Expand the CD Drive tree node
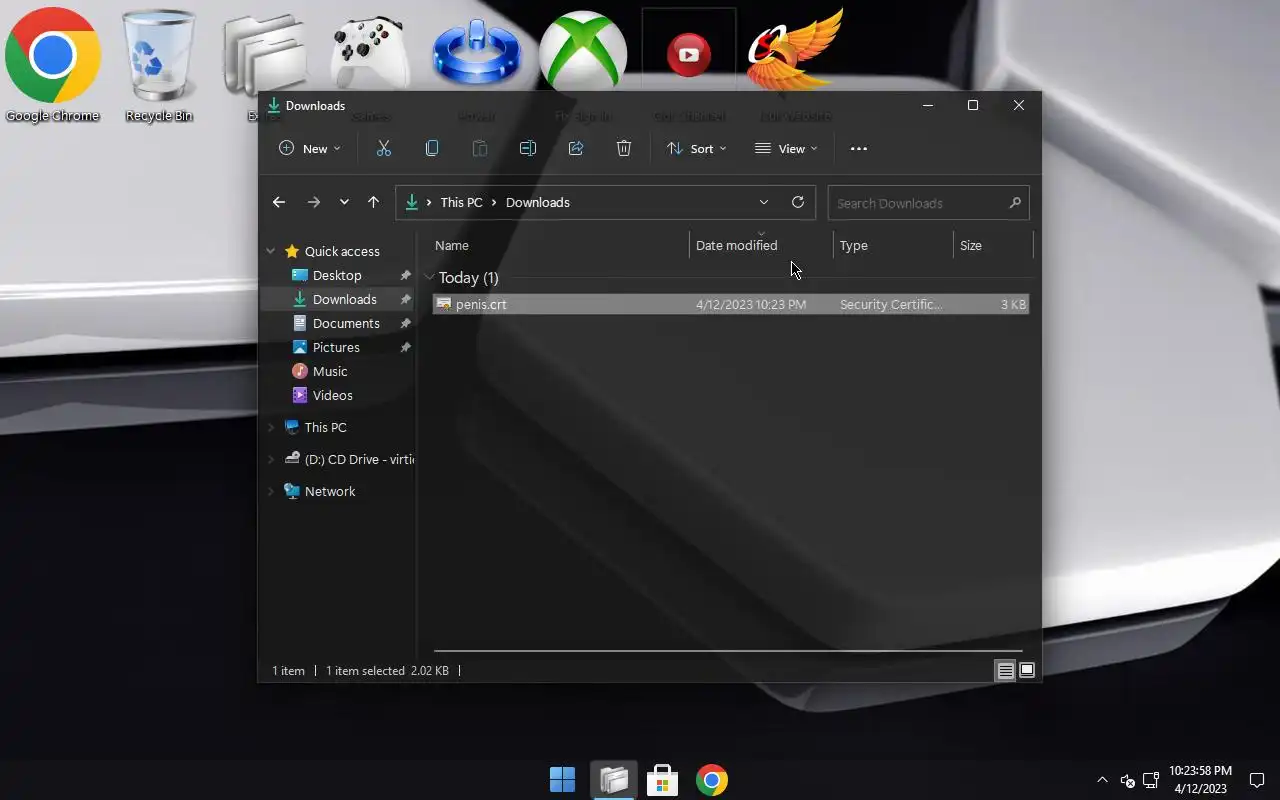Viewport: 1280px width, 800px height. click(x=270, y=459)
